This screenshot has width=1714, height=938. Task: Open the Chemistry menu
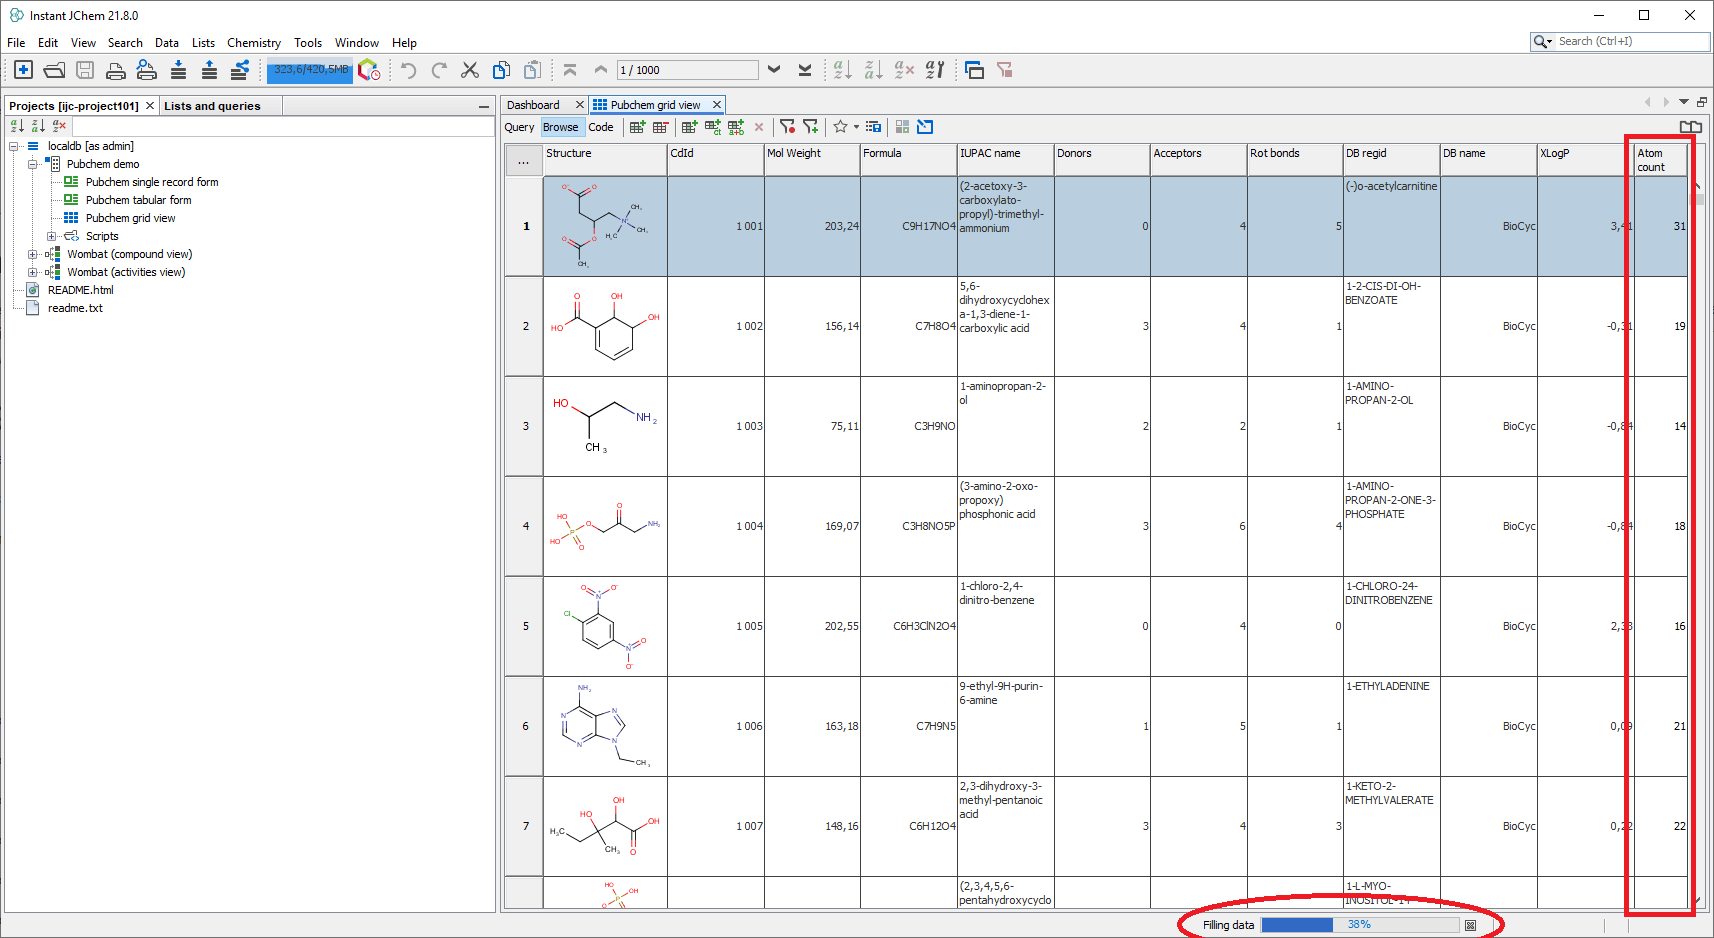[x=253, y=43]
